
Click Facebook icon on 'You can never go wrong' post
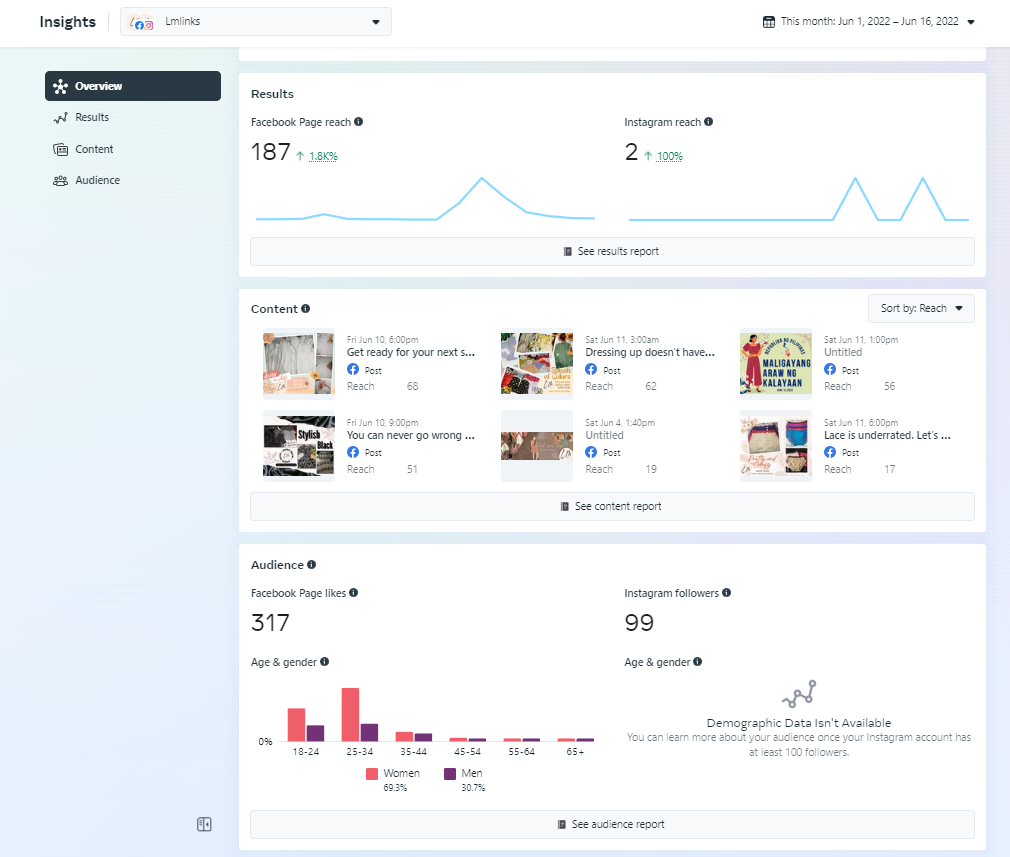(x=353, y=452)
